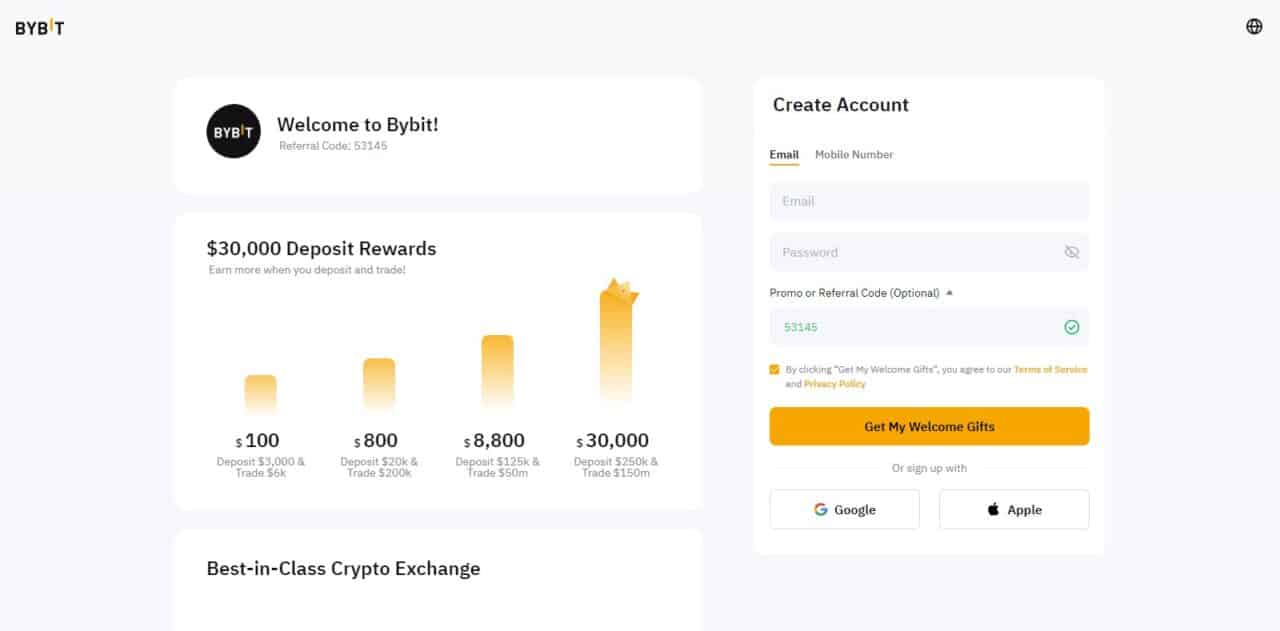1280x631 pixels.
Task: Click the 'Deposit $125k & Trade $50m' text
Action: (497, 467)
